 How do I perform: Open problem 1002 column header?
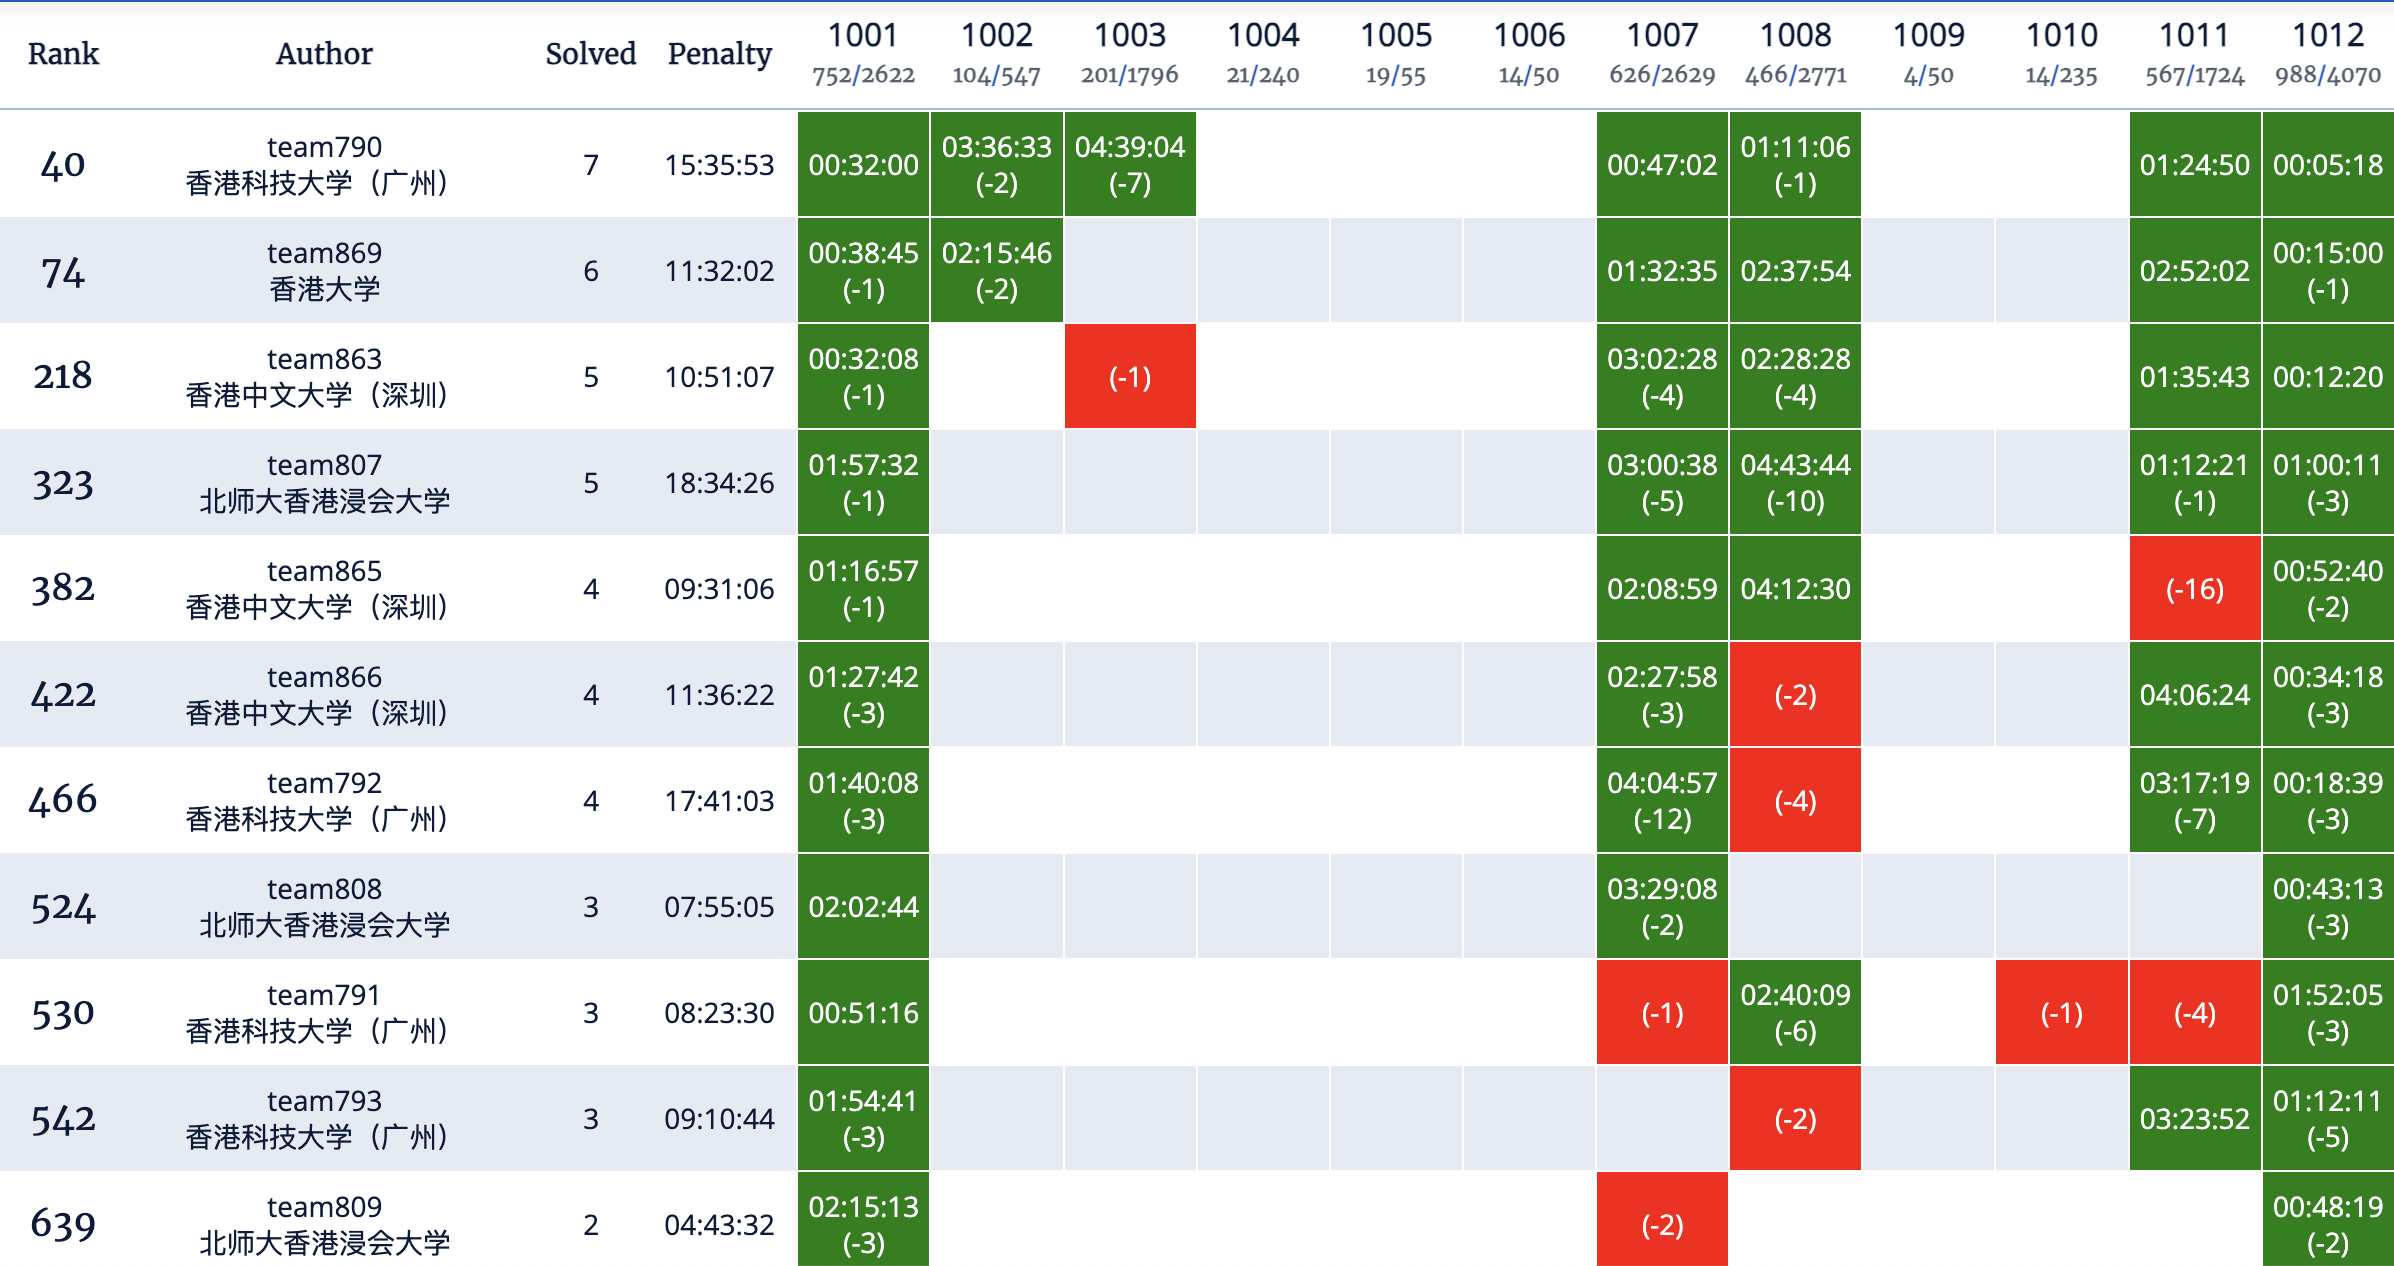coord(996,54)
